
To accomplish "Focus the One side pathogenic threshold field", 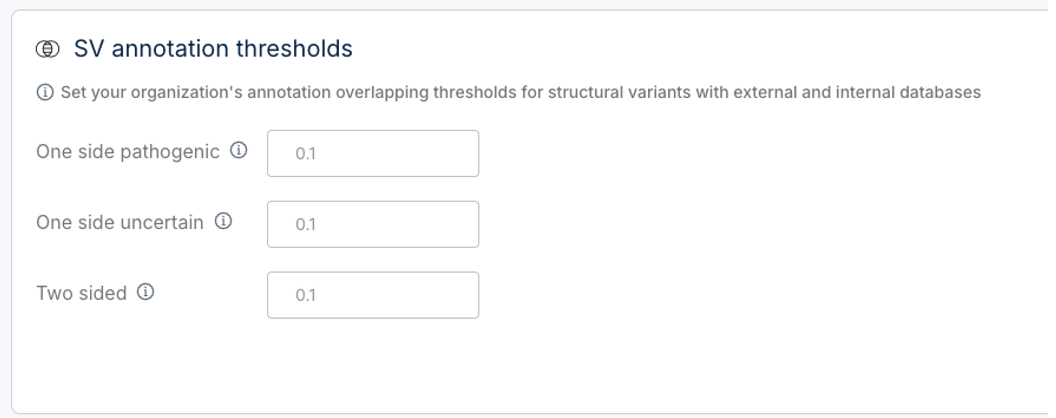I will 373,153.
